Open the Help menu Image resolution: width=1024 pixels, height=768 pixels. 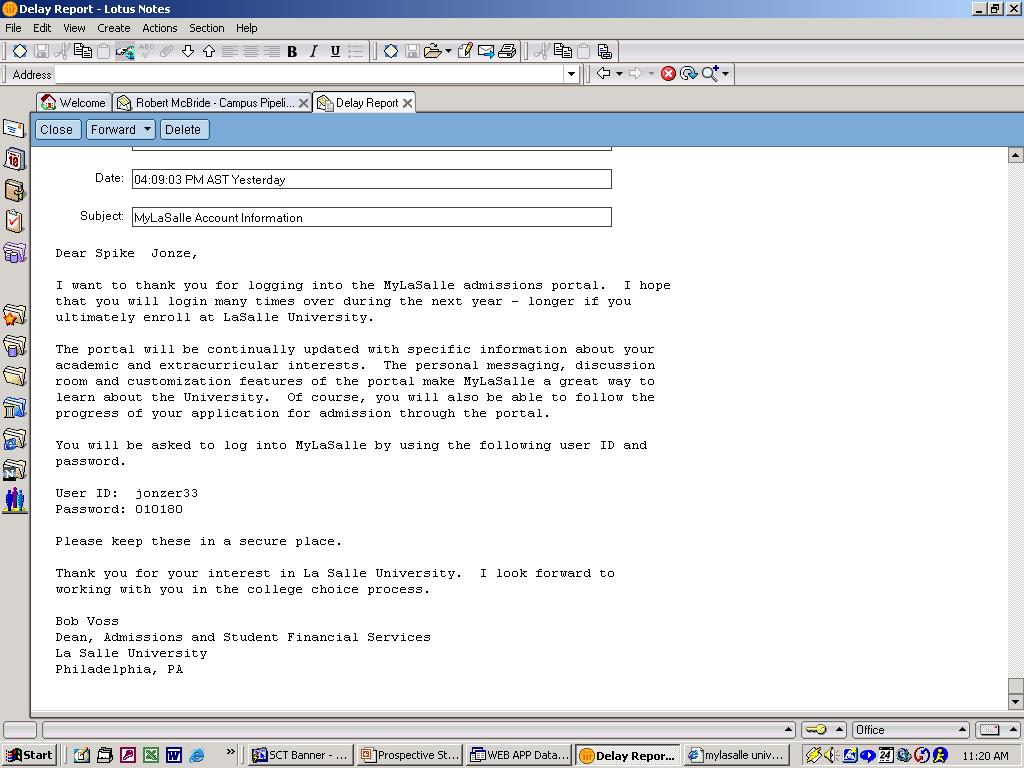click(246, 28)
